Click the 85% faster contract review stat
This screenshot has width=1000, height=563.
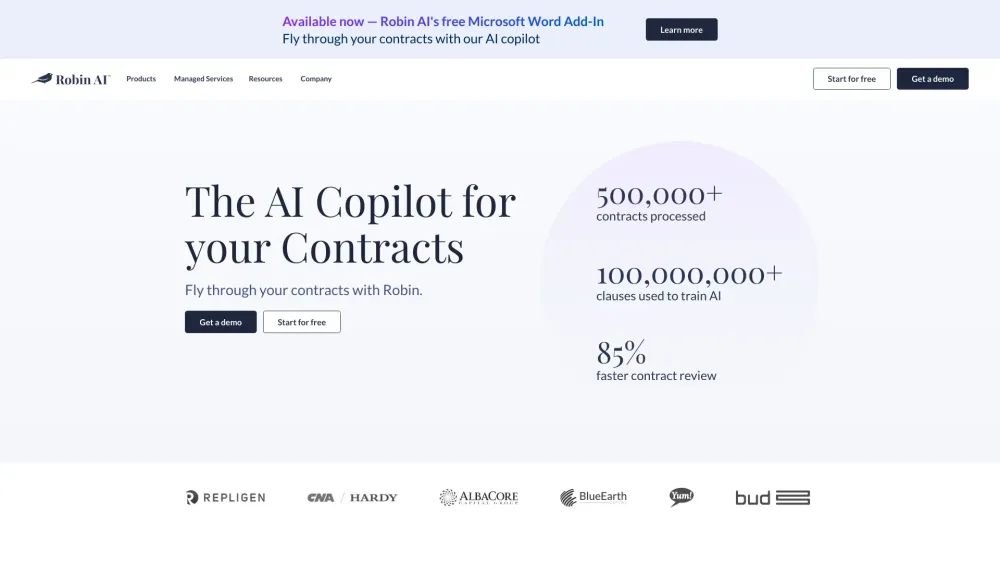pyautogui.click(x=656, y=361)
